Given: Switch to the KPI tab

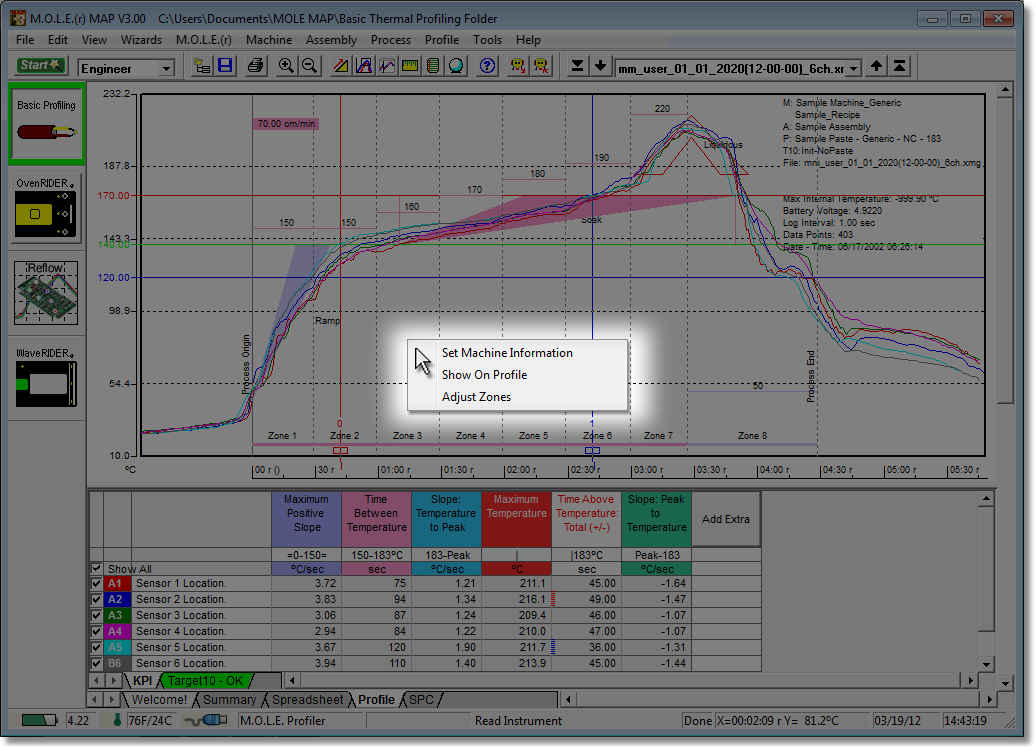Looking at the screenshot, I should [x=142, y=680].
